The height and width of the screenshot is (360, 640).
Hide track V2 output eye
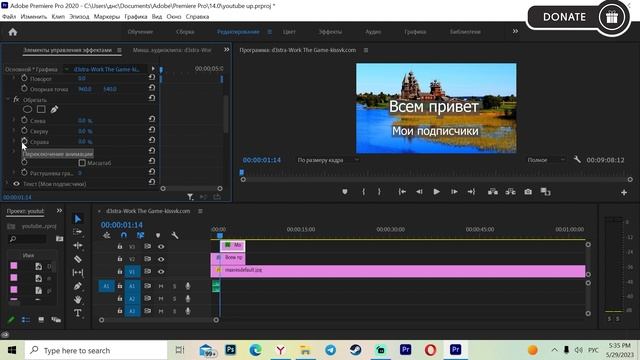(161, 259)
